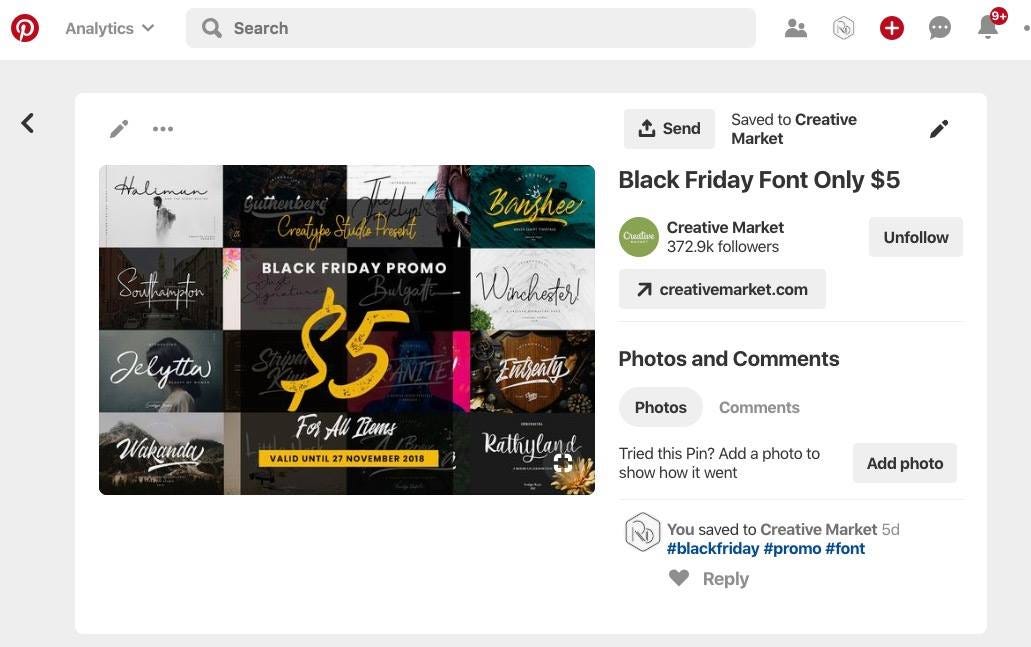Image resolution: width=1031 pixels, height=647 pixels.
Task: Edit board with pencil icon beside Saved to
Action: point(939,129)
